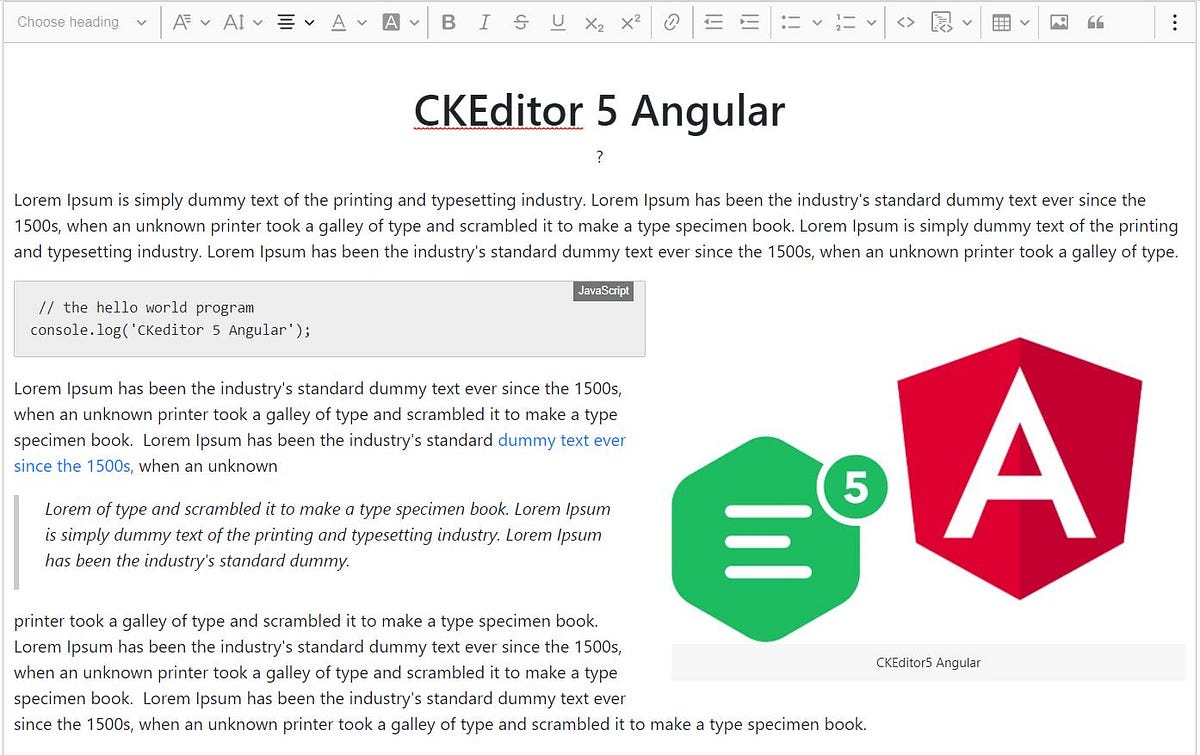Expand the insert table dropdown arrow
Viewport: 1200px width, 755px height.
pos(1027,21)
